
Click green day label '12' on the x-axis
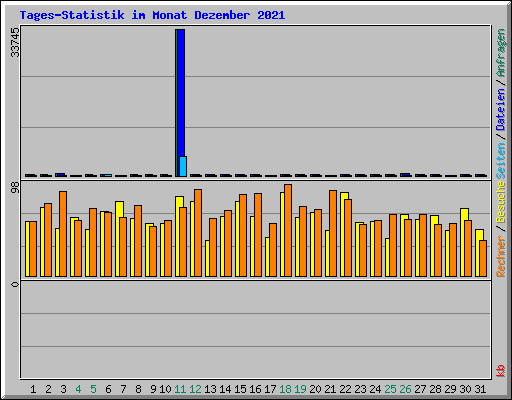pos(195,389)
